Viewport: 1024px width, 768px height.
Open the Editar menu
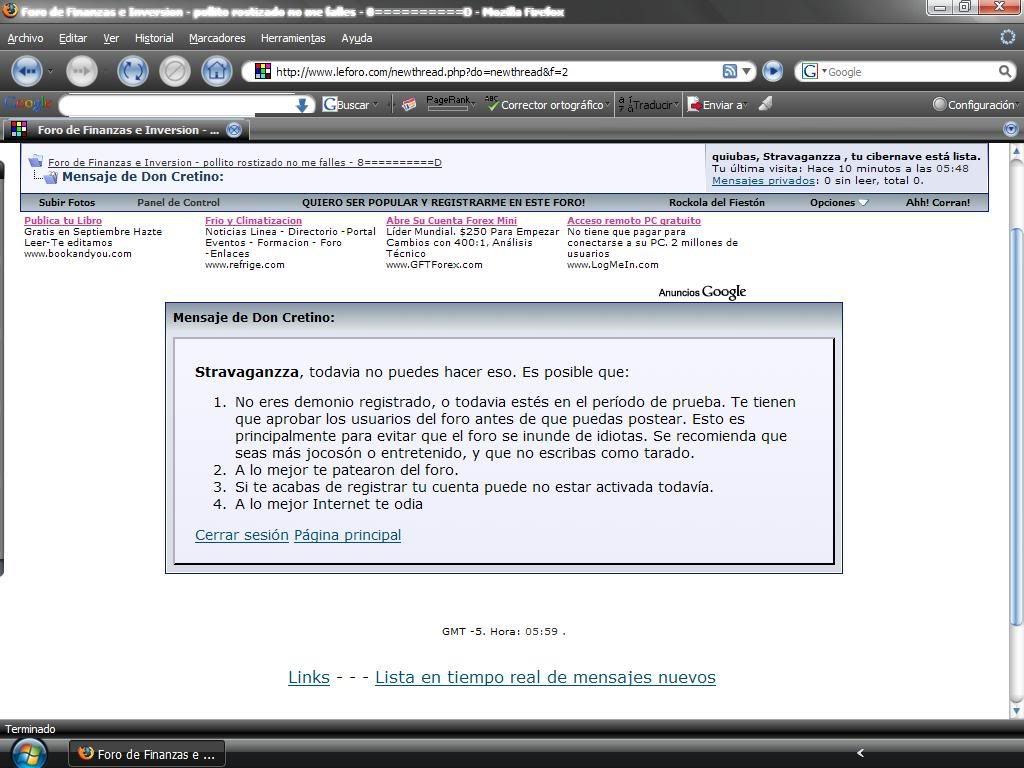73,38
